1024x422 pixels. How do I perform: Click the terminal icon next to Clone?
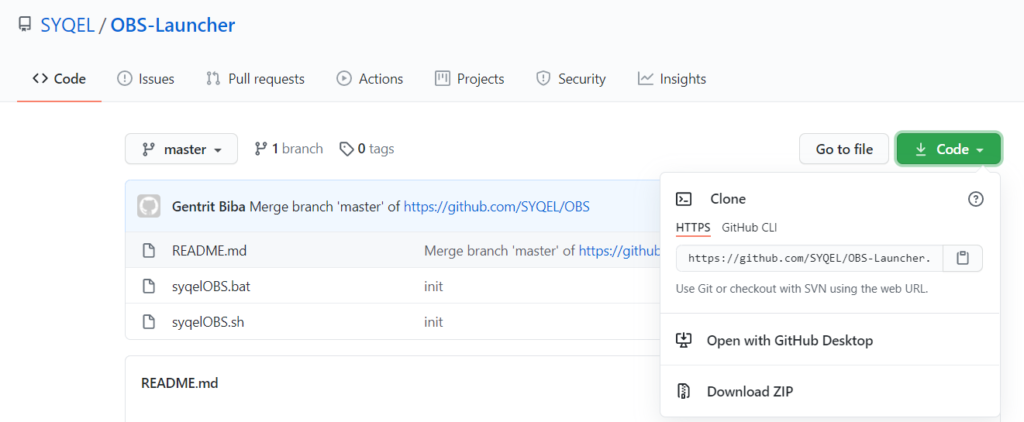(x=684, y=199)
